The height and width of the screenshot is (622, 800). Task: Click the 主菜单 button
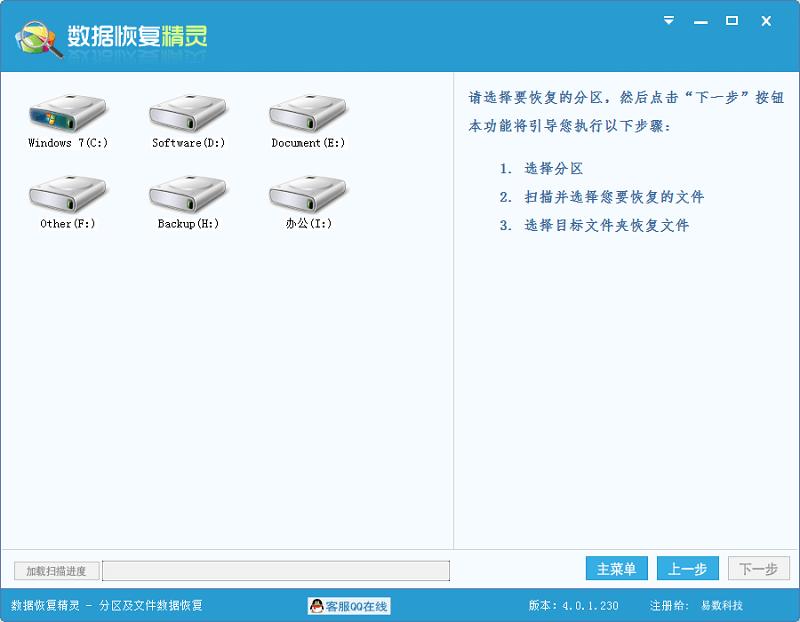pyautogui.click(x=618, y=567)
